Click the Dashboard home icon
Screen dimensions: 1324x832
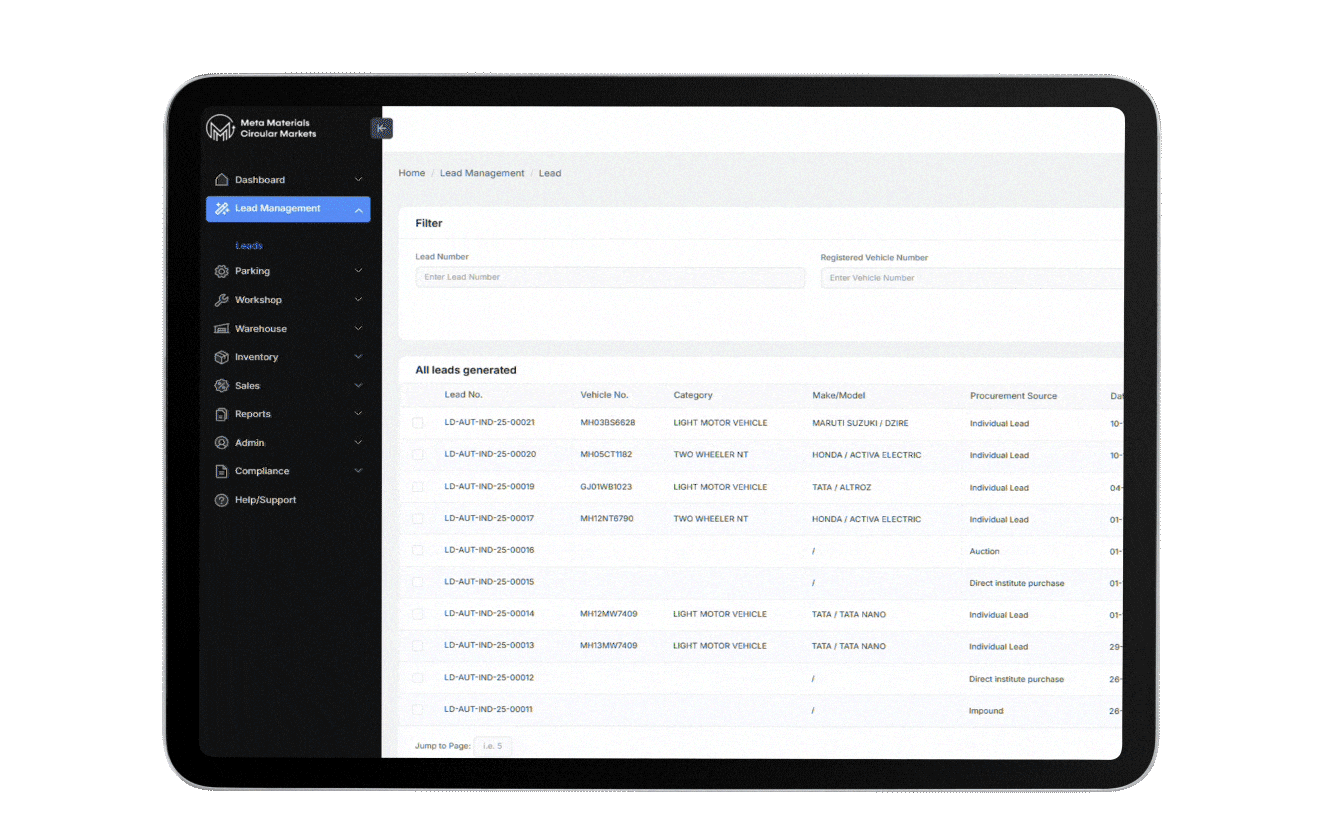point(222,180)
